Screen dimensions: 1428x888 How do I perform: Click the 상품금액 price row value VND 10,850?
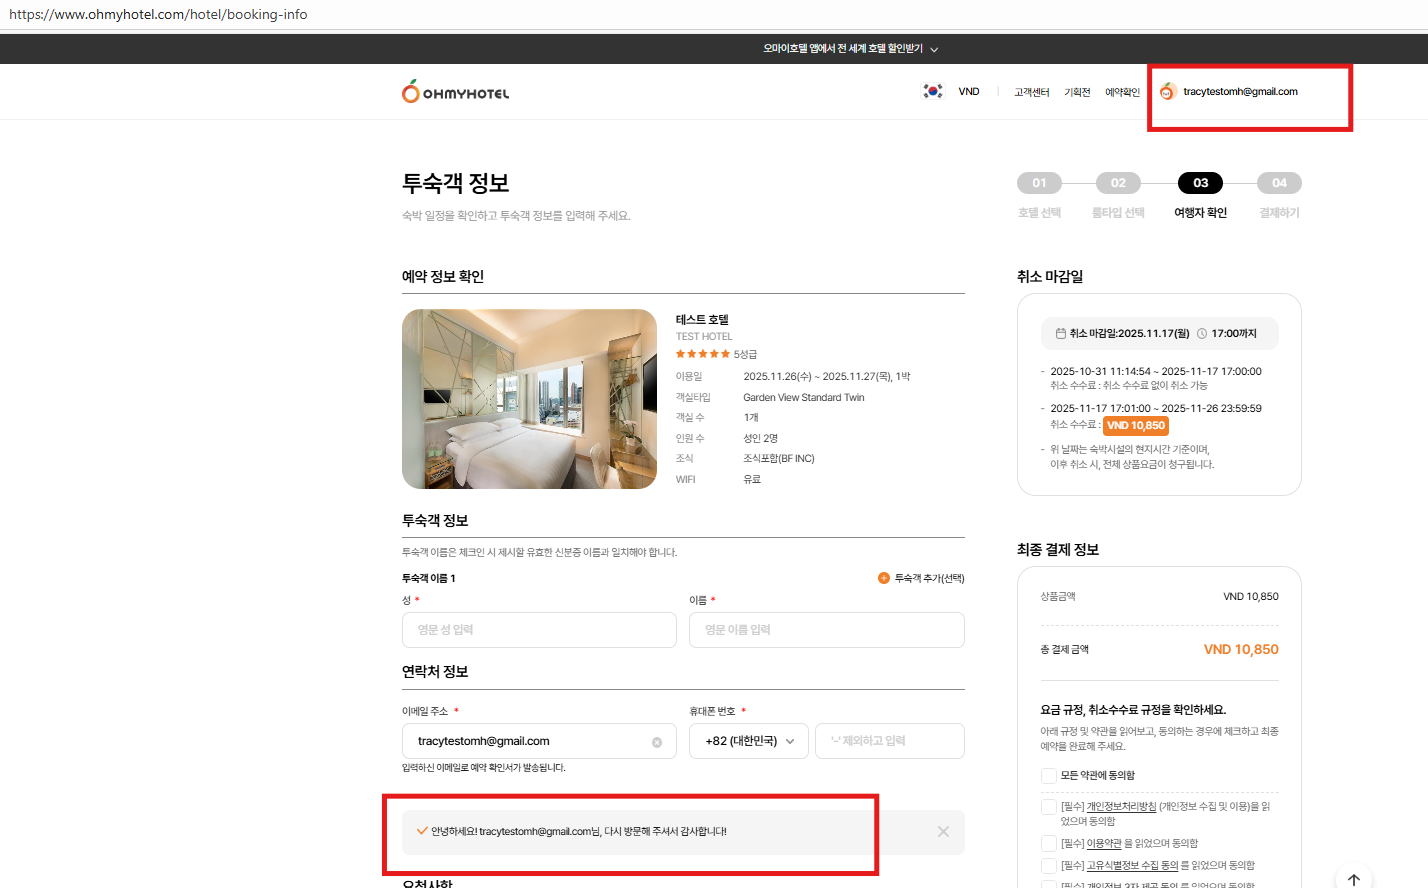point(1251,597)
